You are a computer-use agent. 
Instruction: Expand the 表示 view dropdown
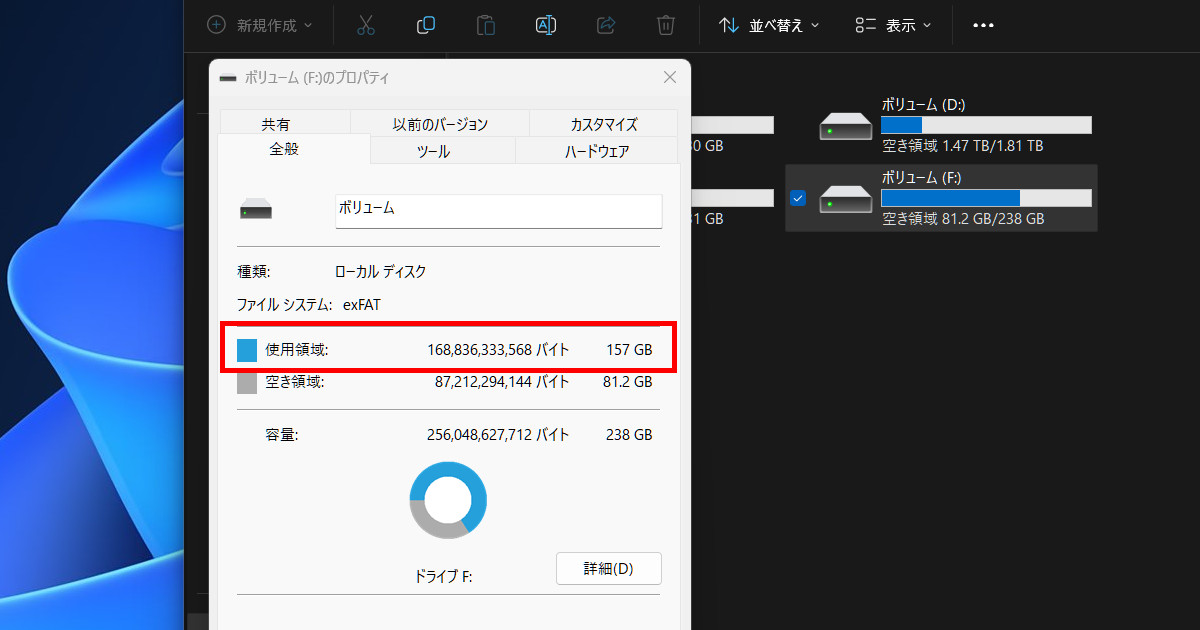pyautogui.click(x=893, y=25)
